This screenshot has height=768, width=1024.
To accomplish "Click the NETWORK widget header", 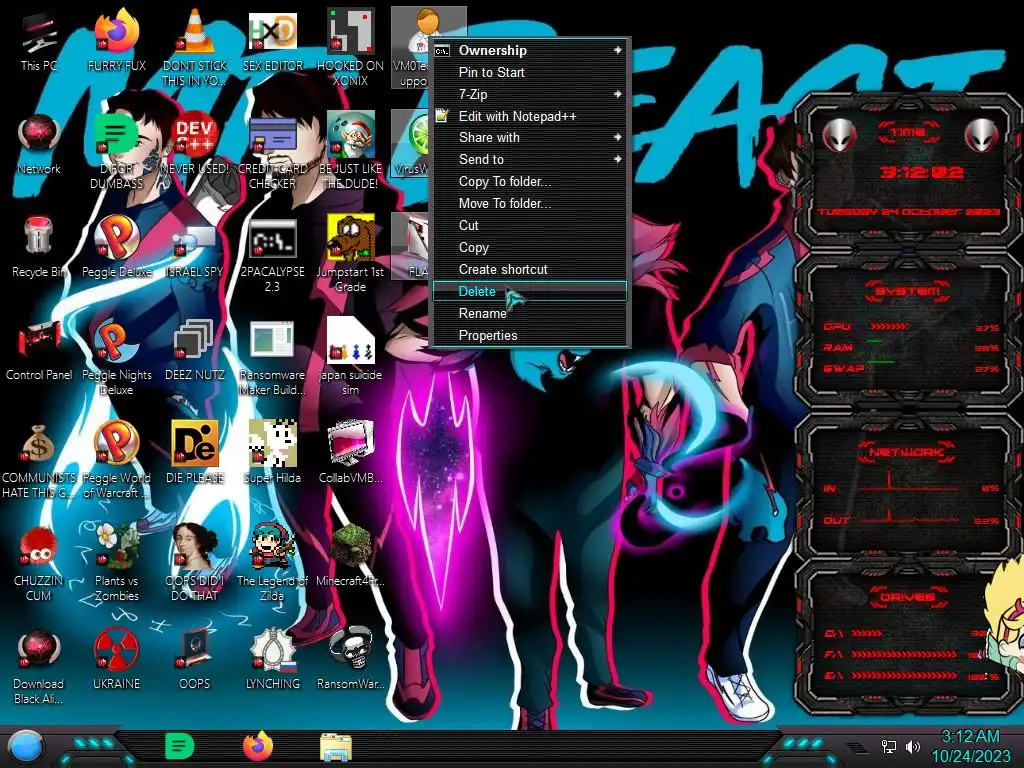I will point(906,452).
